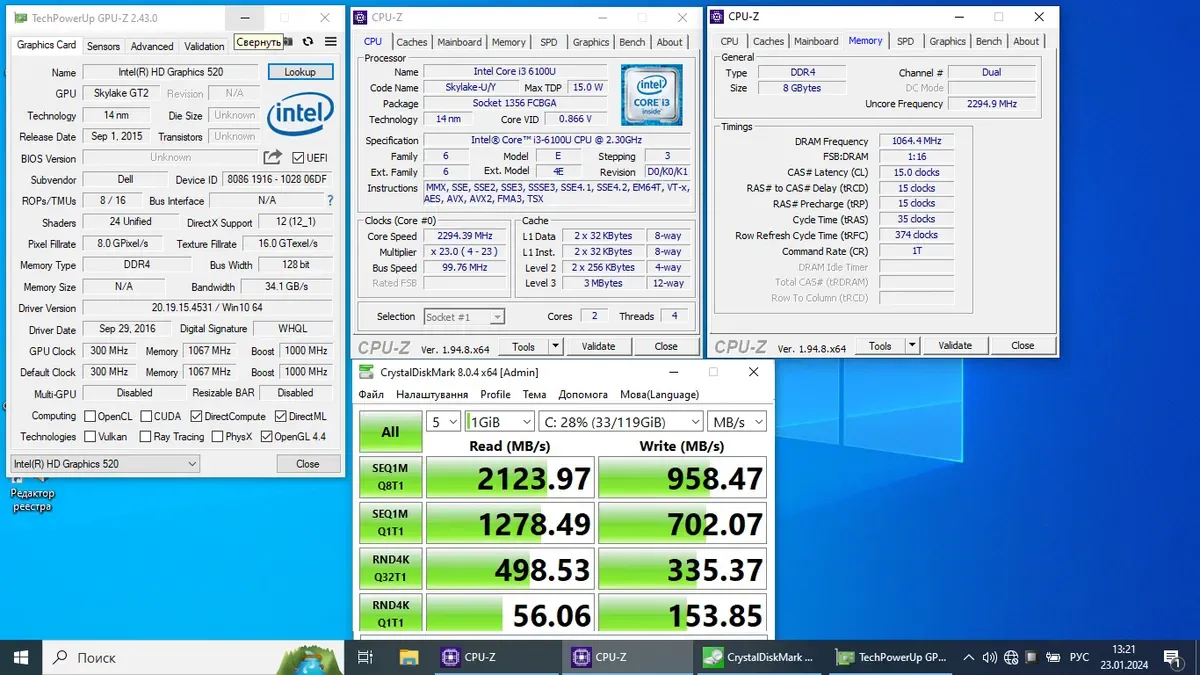
Task: Open Profile menu in CrystalDiskMark
Action: (495, 395)
